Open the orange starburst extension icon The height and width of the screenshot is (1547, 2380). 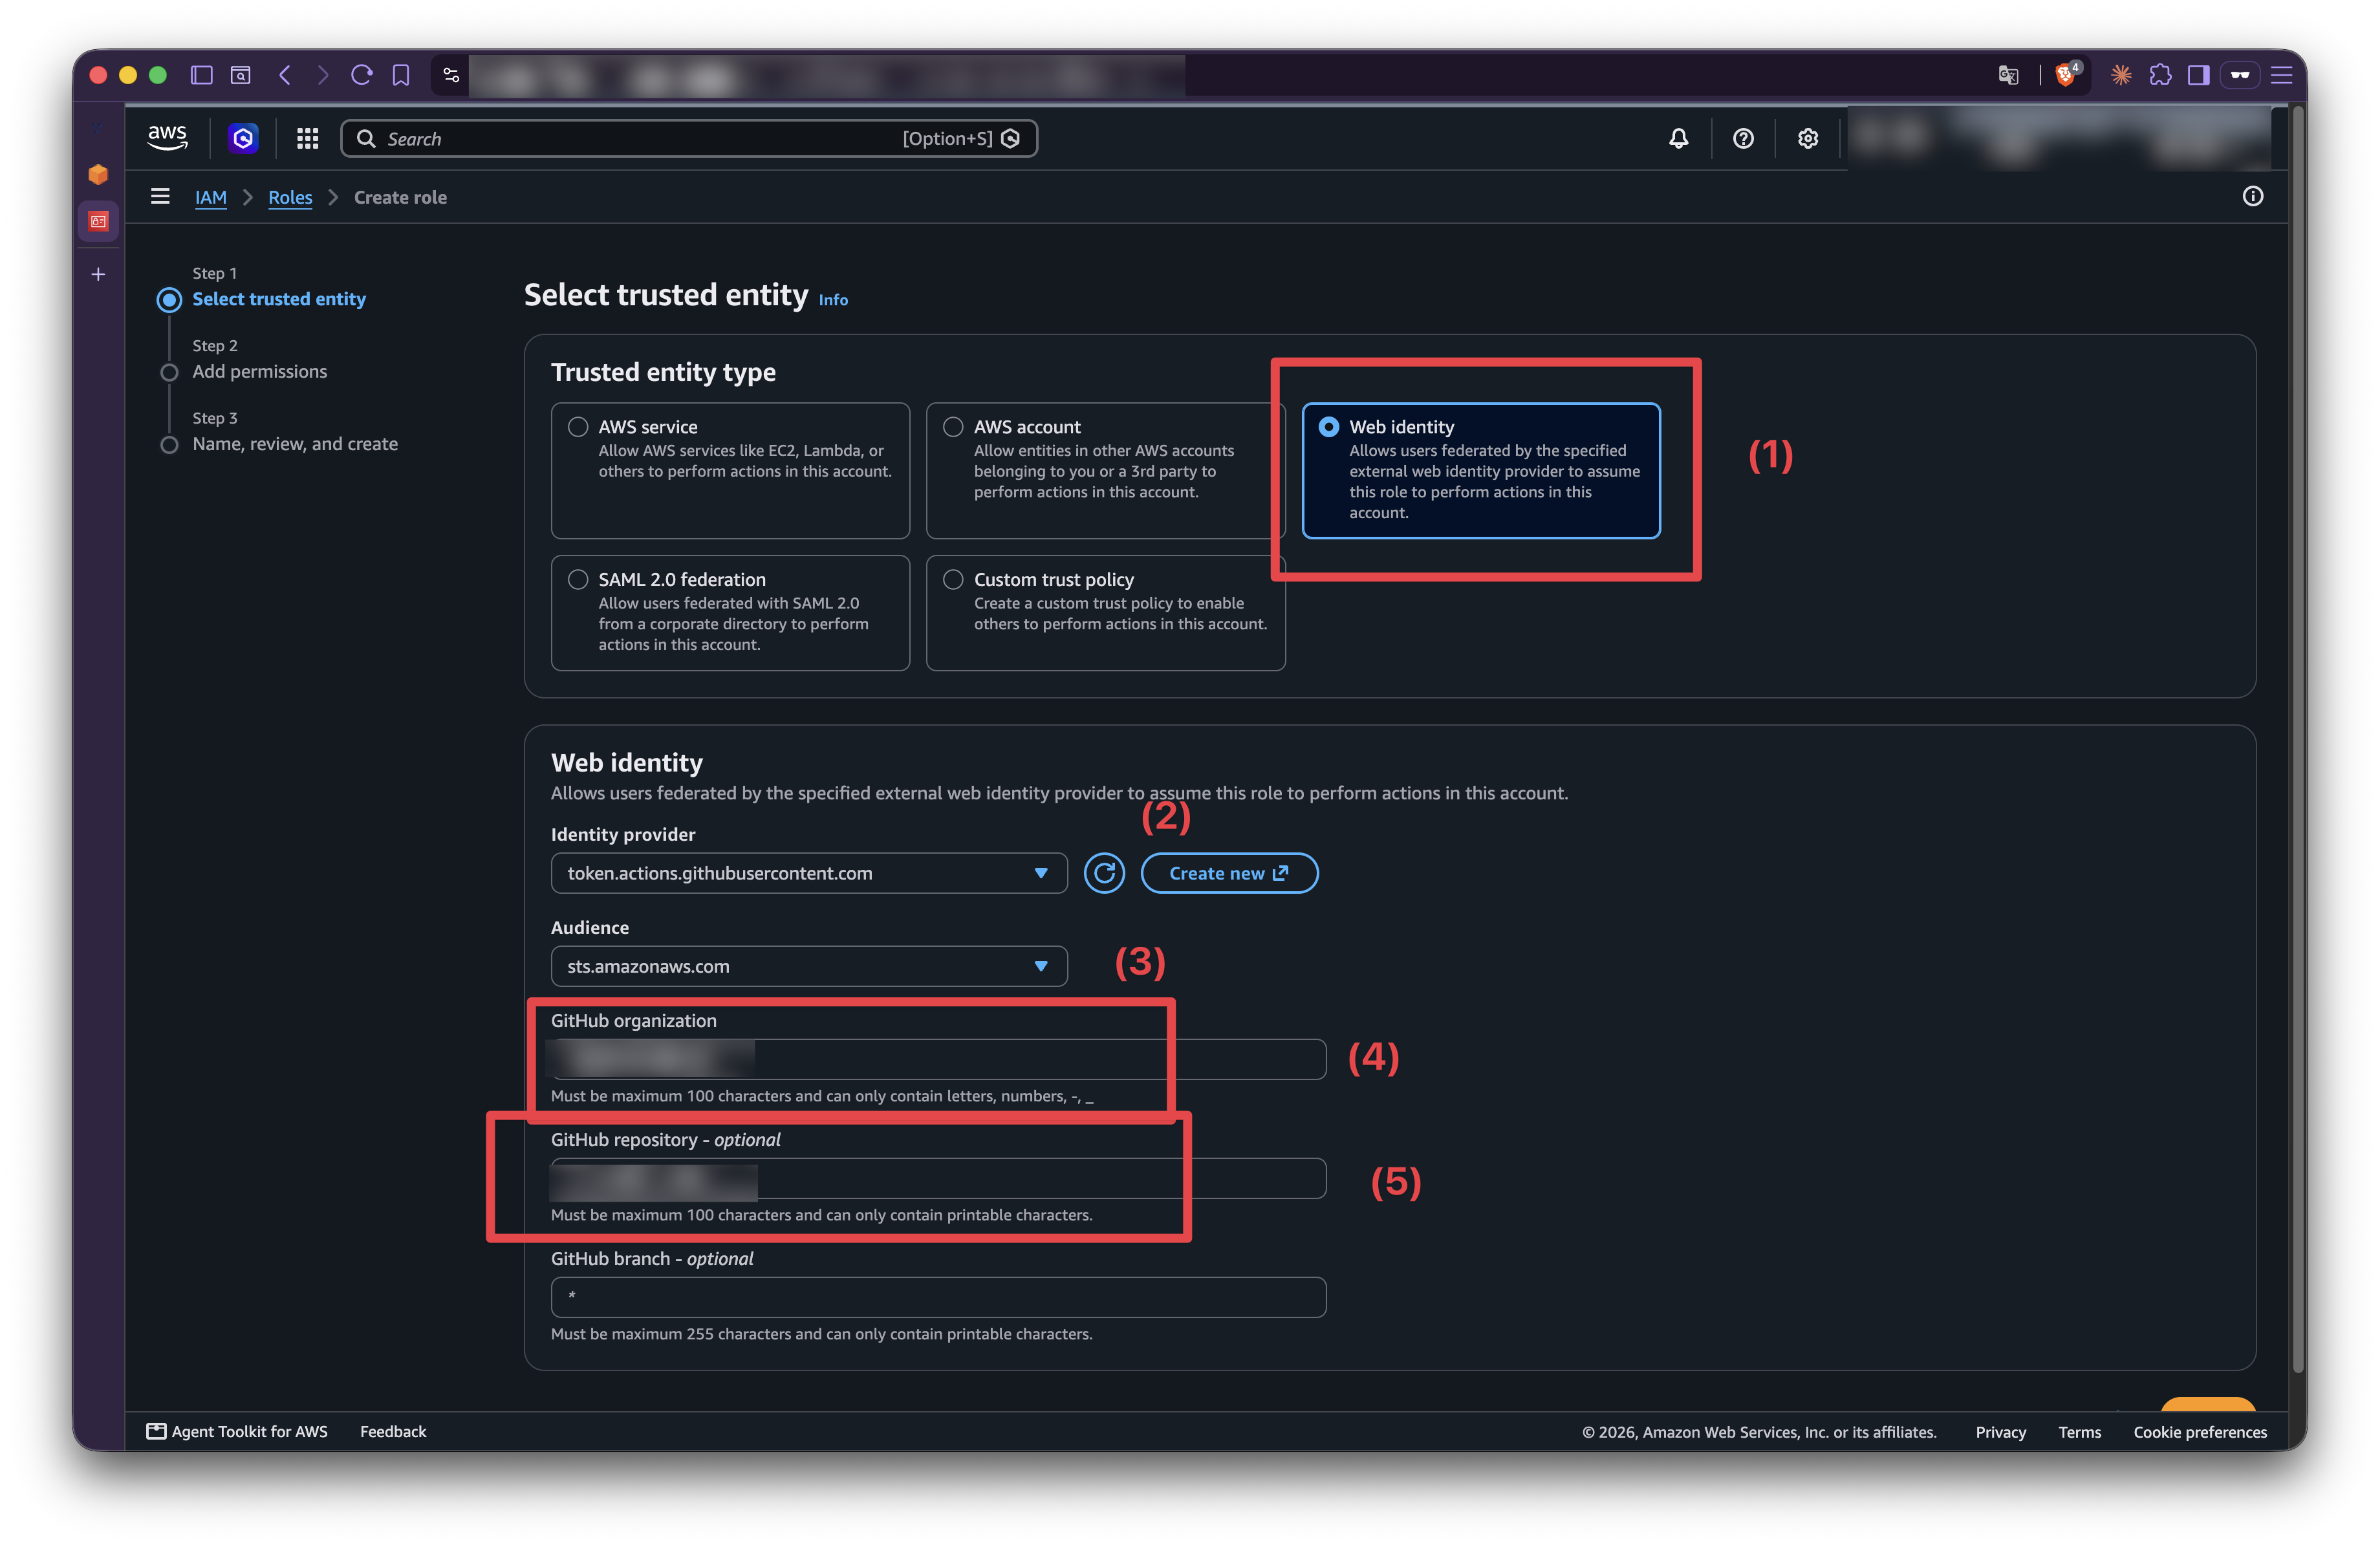click(2121, 75)
